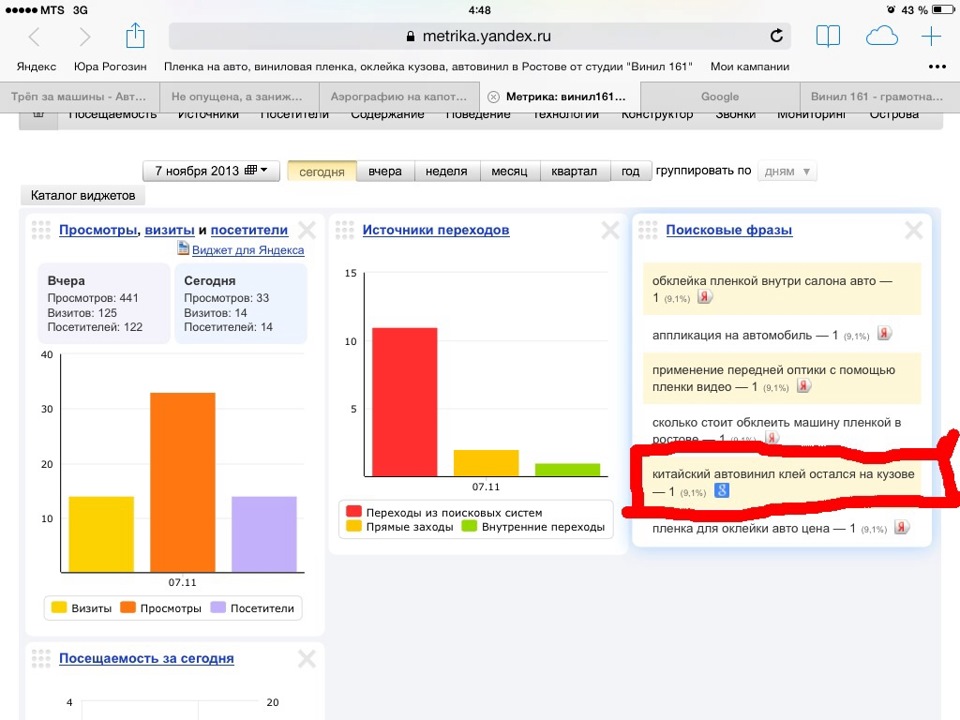
Task: Grab the drag handle of Посещаемость за сегодня widget
Action: tap(41, 658)
